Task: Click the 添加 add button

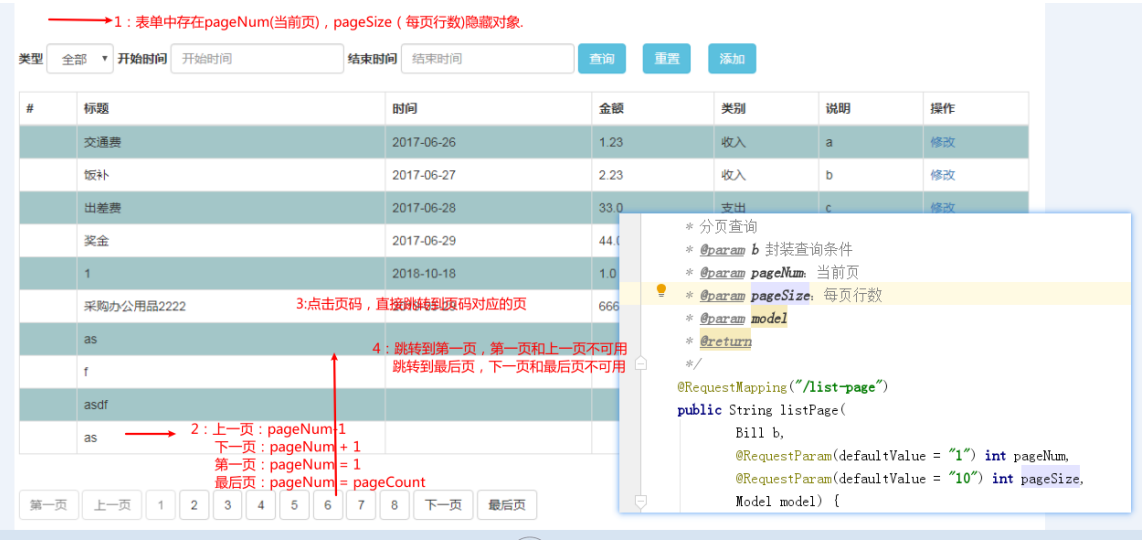Action: coord(732,59)
